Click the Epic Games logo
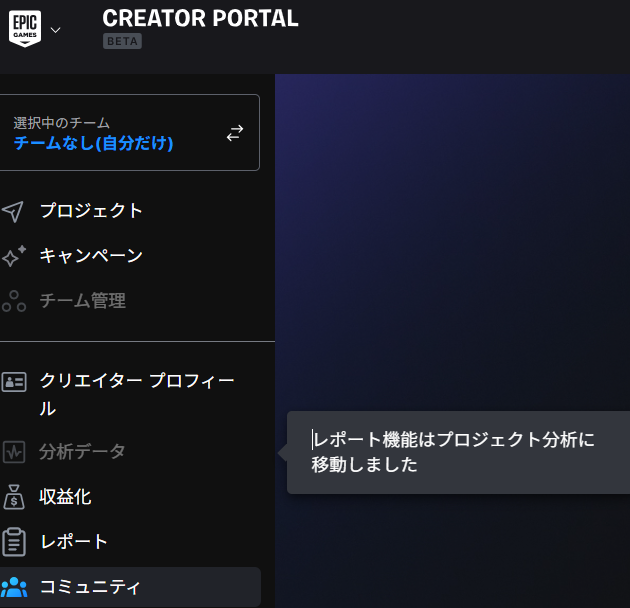This screenshot has height=608, width=630. point(25,29)
